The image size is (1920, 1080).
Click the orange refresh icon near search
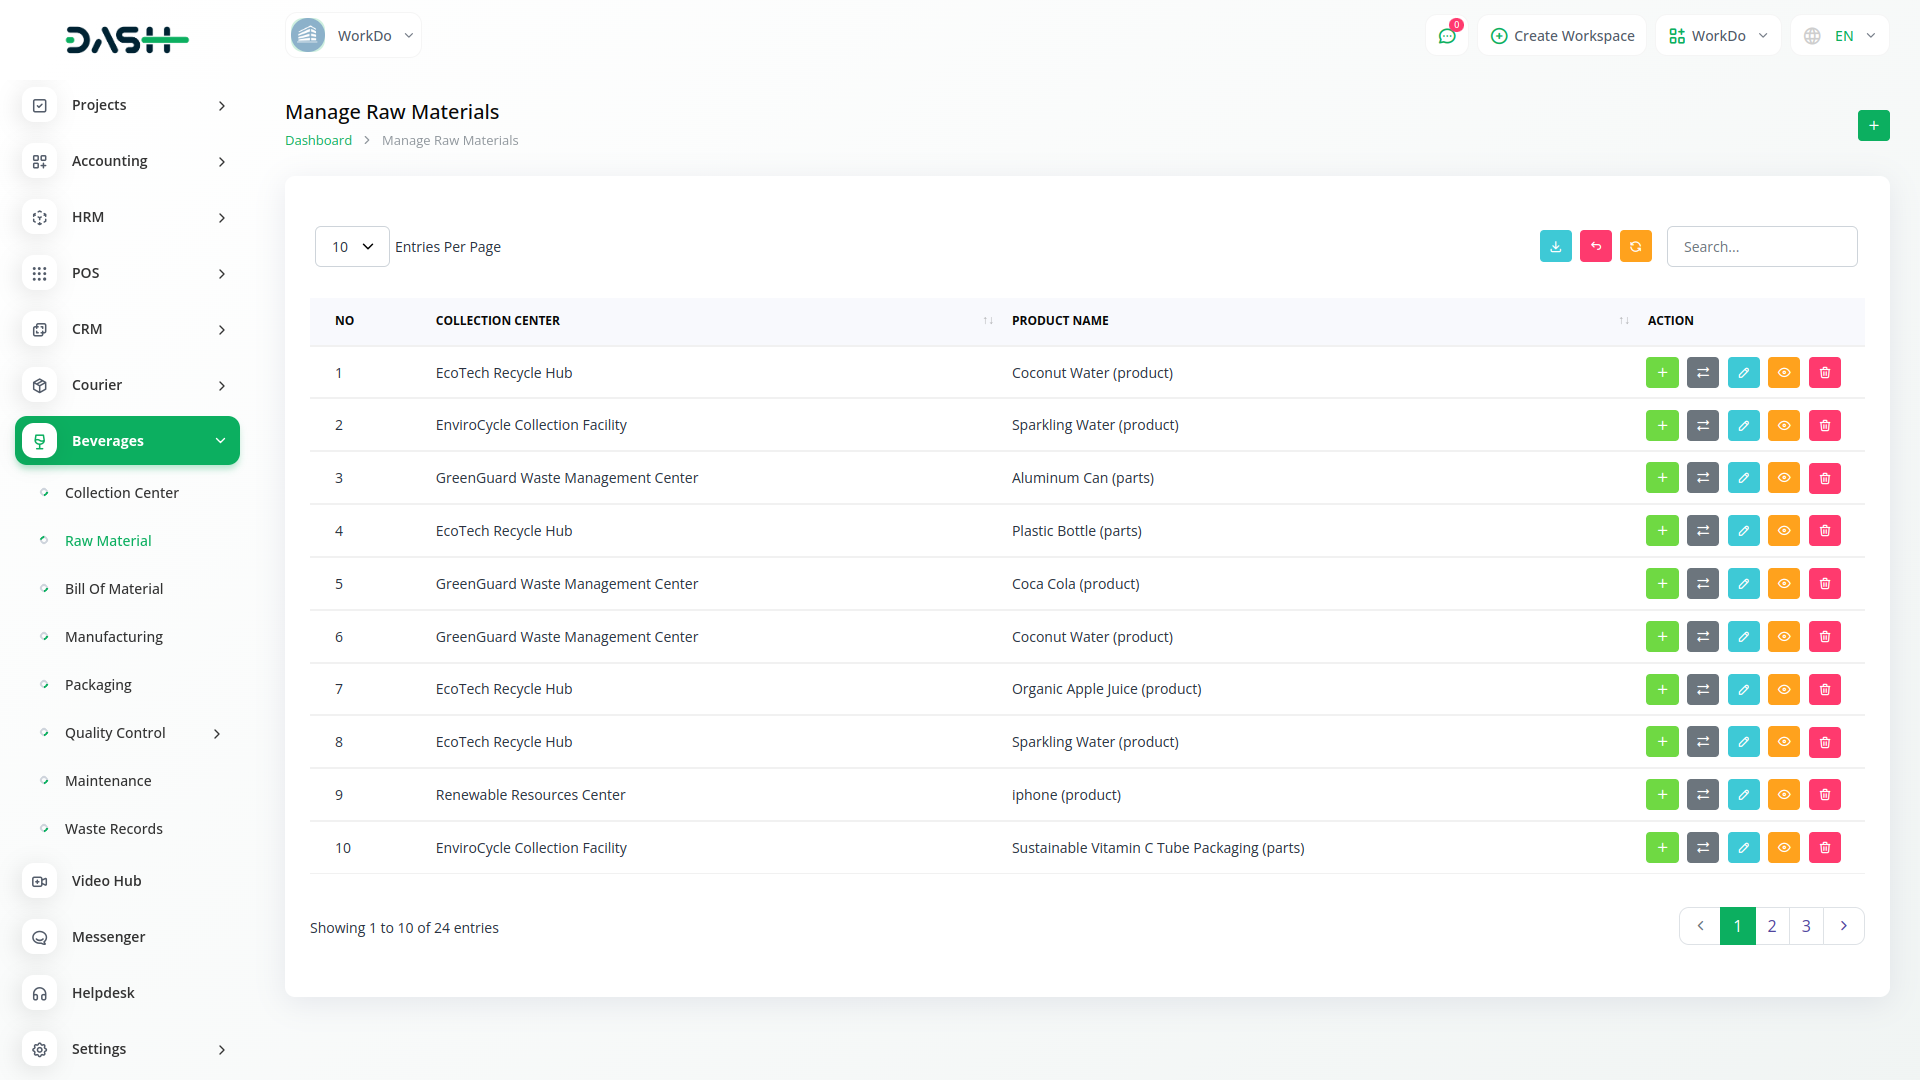1635,246
